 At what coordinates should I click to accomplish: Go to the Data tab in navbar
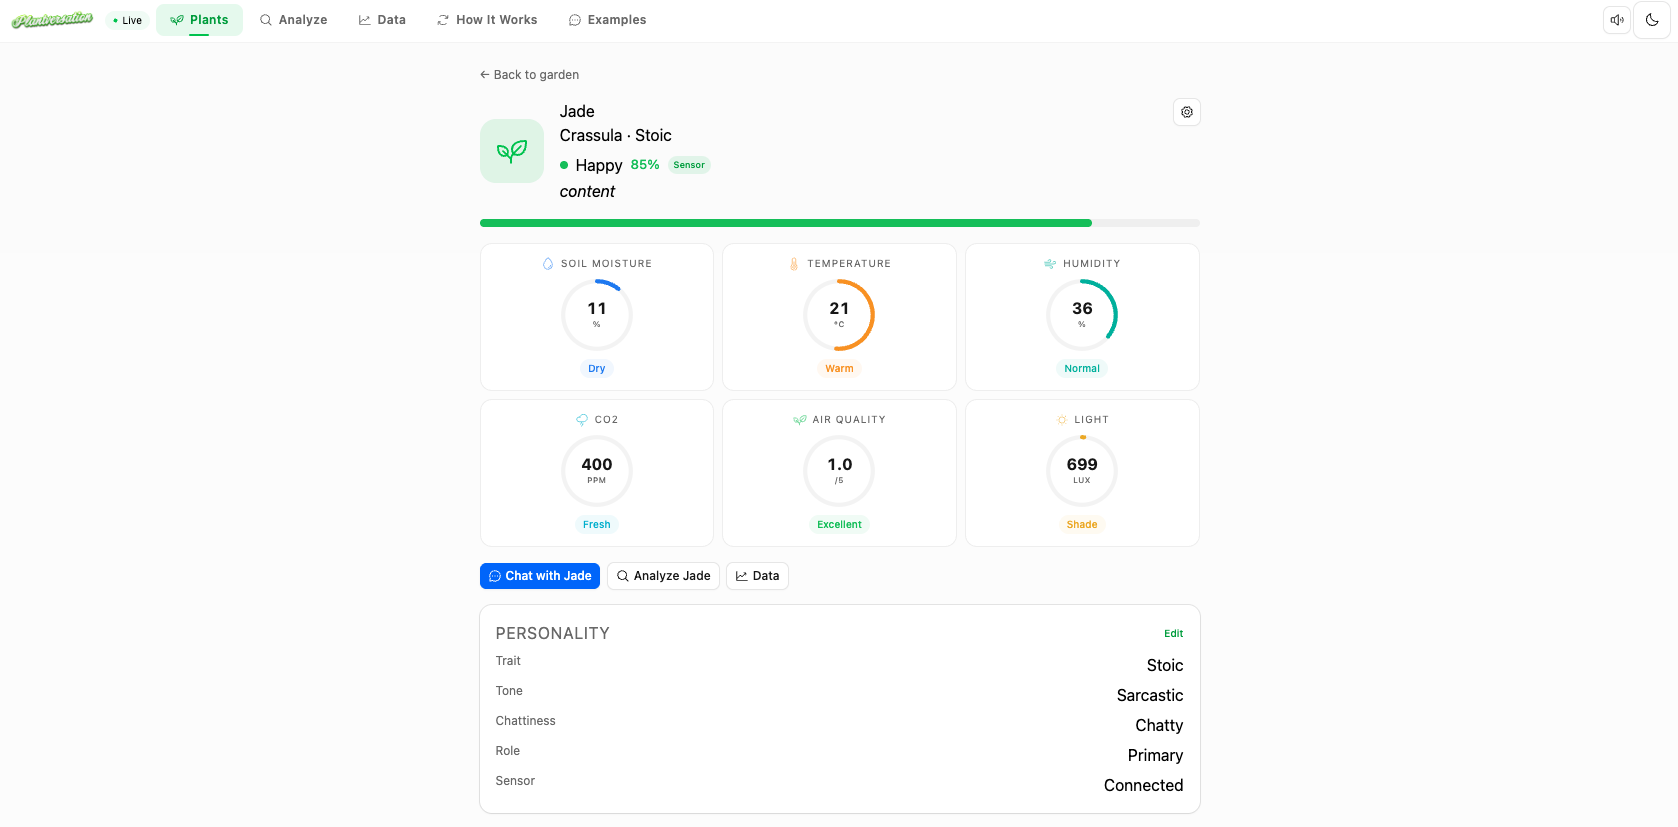click(382, 20)
